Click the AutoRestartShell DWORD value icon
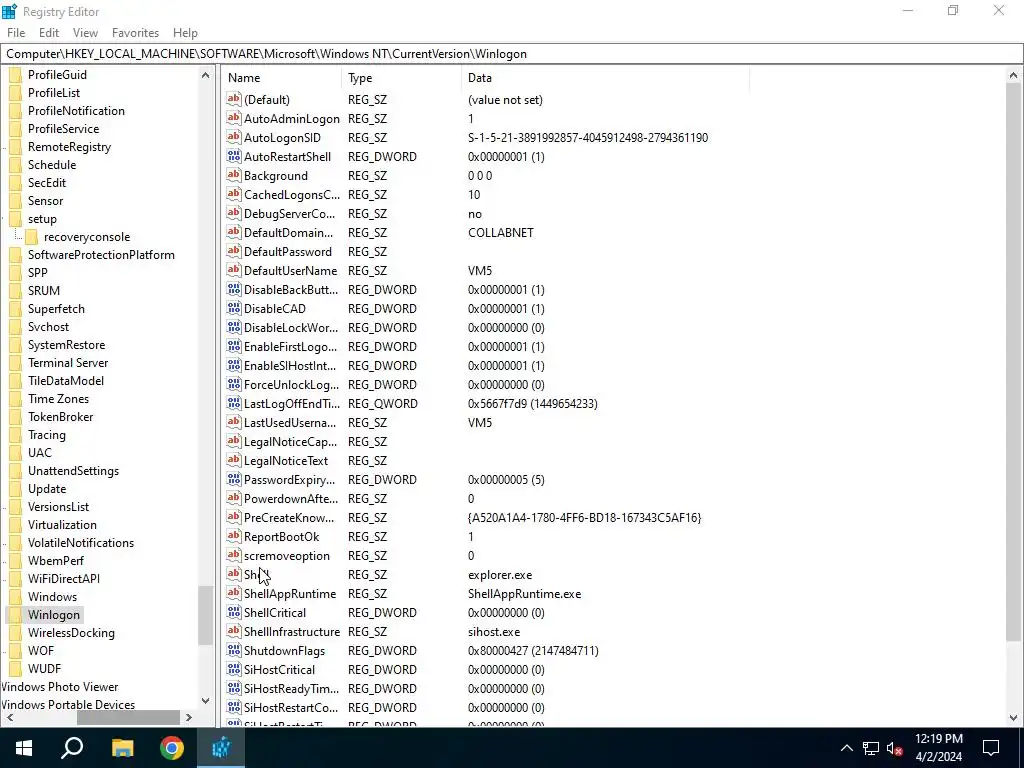Image resolution: width=1024 pixels, height=768 pixels. click(x=234, y=156)
